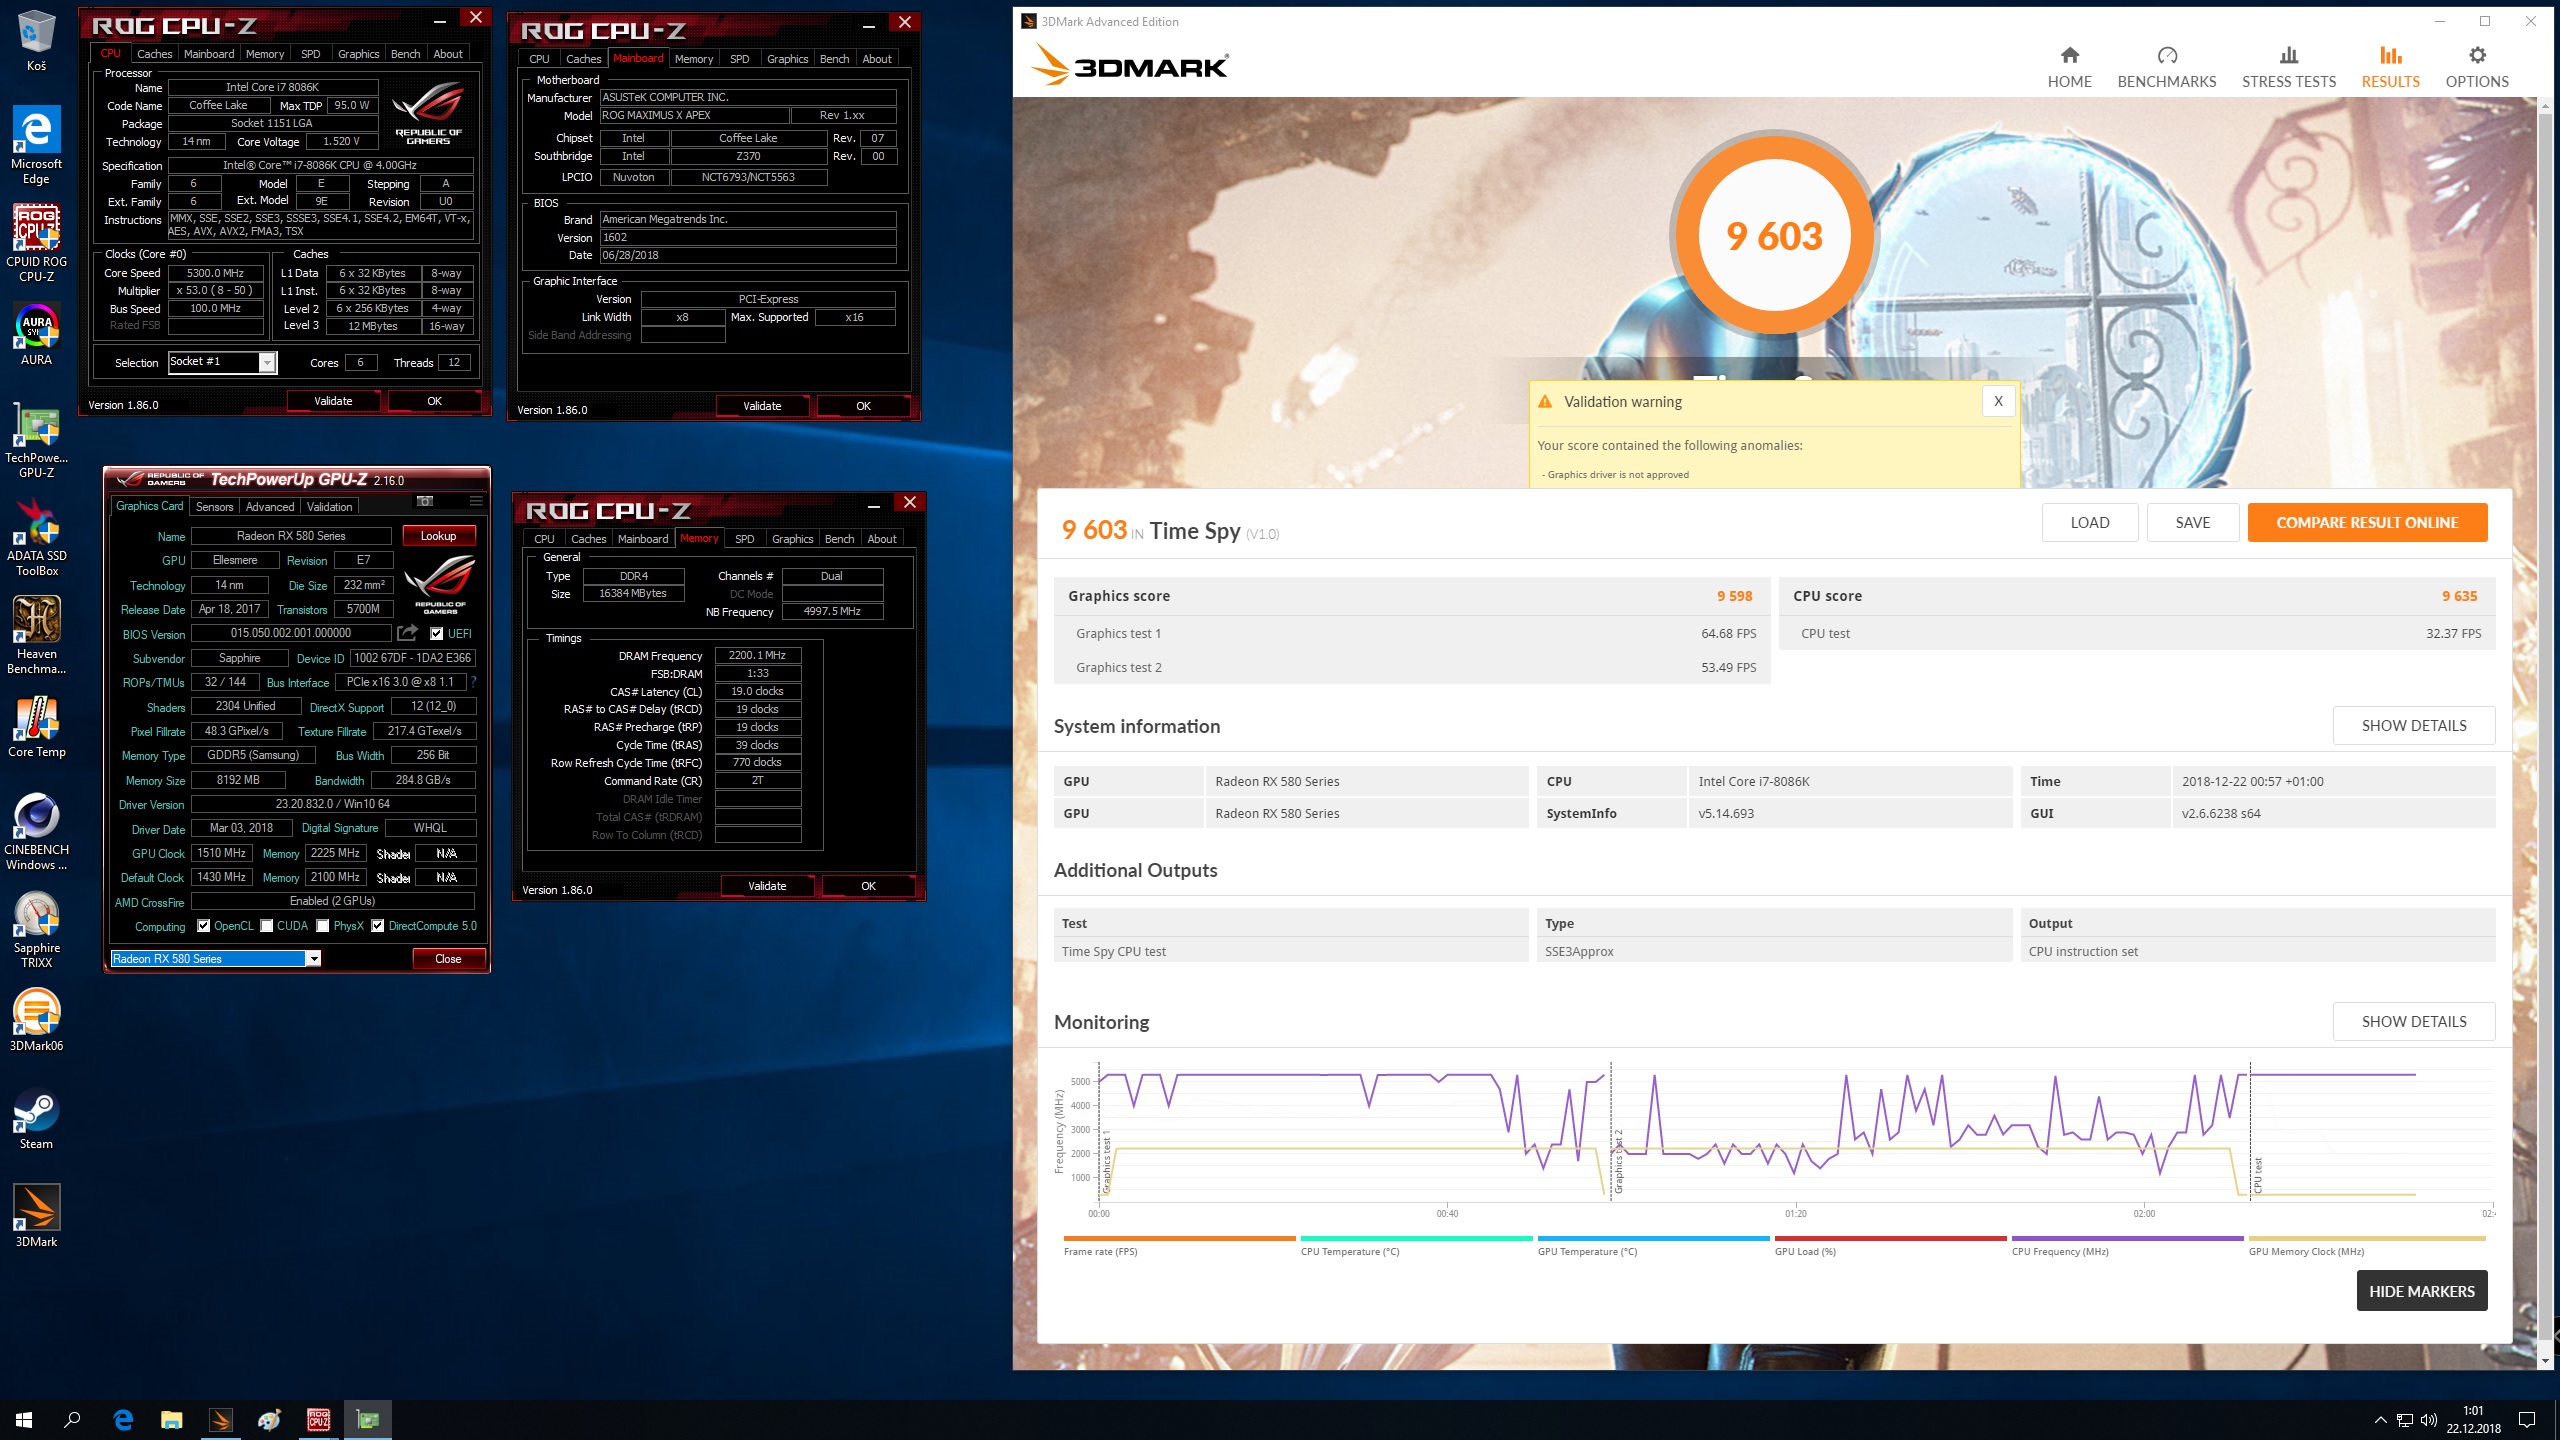
Task: Select 3DMark06 desktop icon
Action: click(x=36, y=1021)
